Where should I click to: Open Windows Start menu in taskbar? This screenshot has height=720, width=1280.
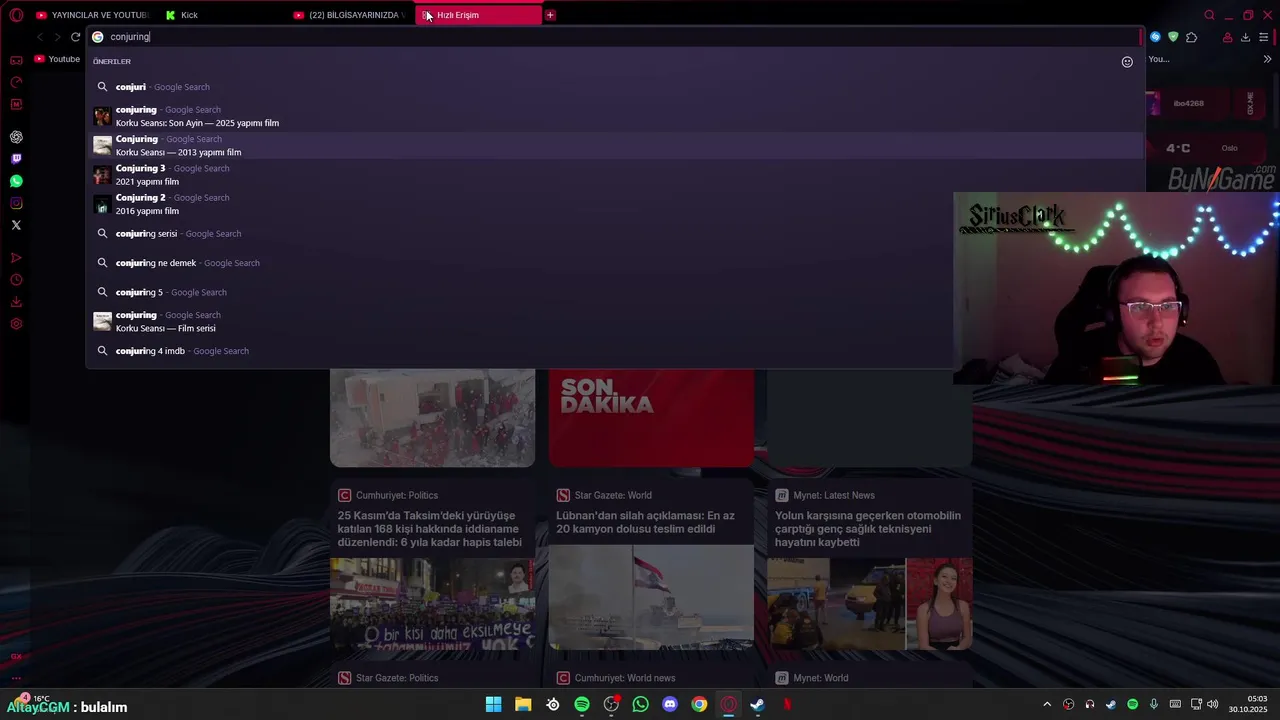click(x=493, y=705)
